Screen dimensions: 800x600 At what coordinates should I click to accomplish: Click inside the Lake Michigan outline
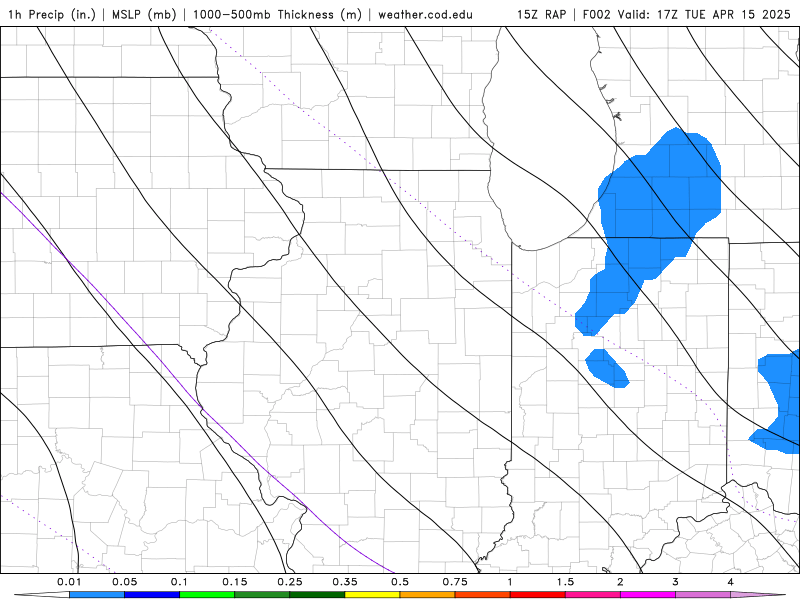click(546, 138)
